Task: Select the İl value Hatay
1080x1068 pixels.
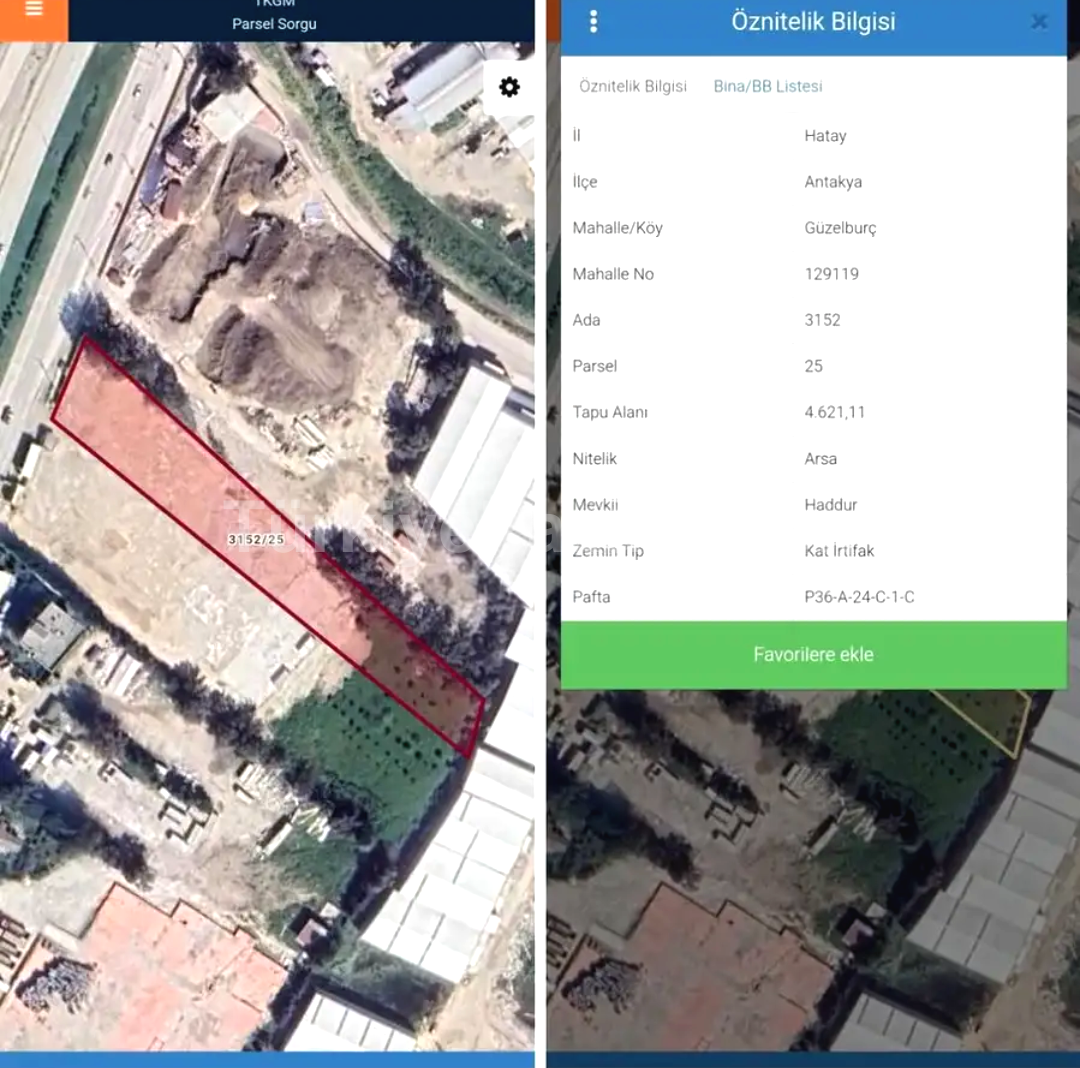Action: (x=825, y=136)
